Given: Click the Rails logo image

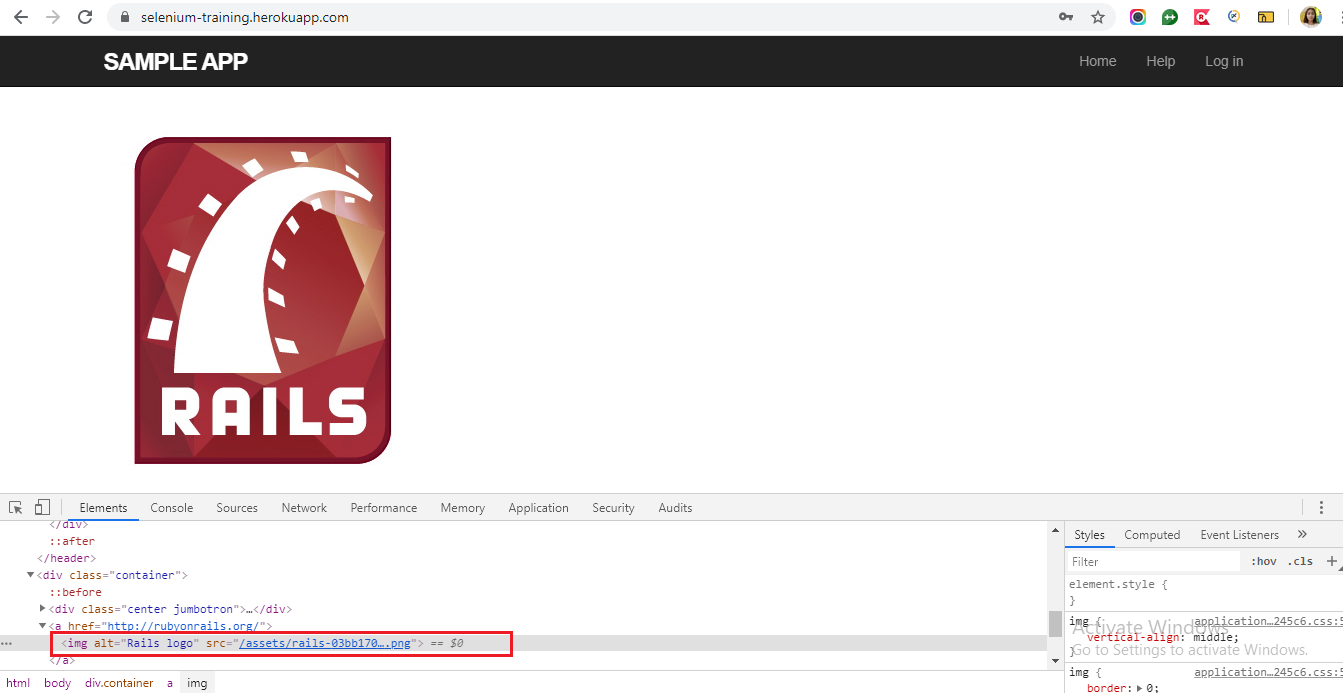Looking at the screenshot, I should [262, 300].
